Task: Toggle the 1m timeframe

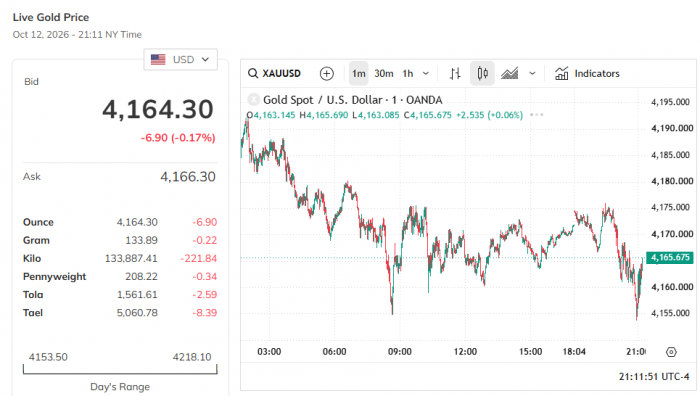Action: pos(358,73)
